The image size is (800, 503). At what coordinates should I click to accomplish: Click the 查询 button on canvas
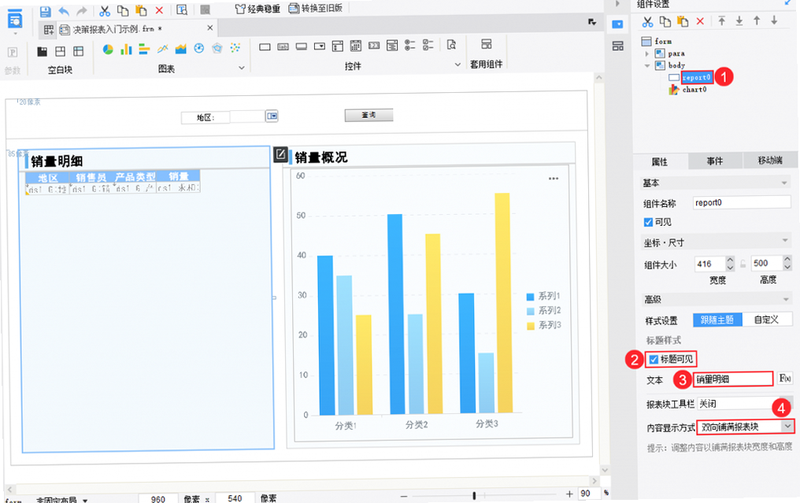point(369,115)
